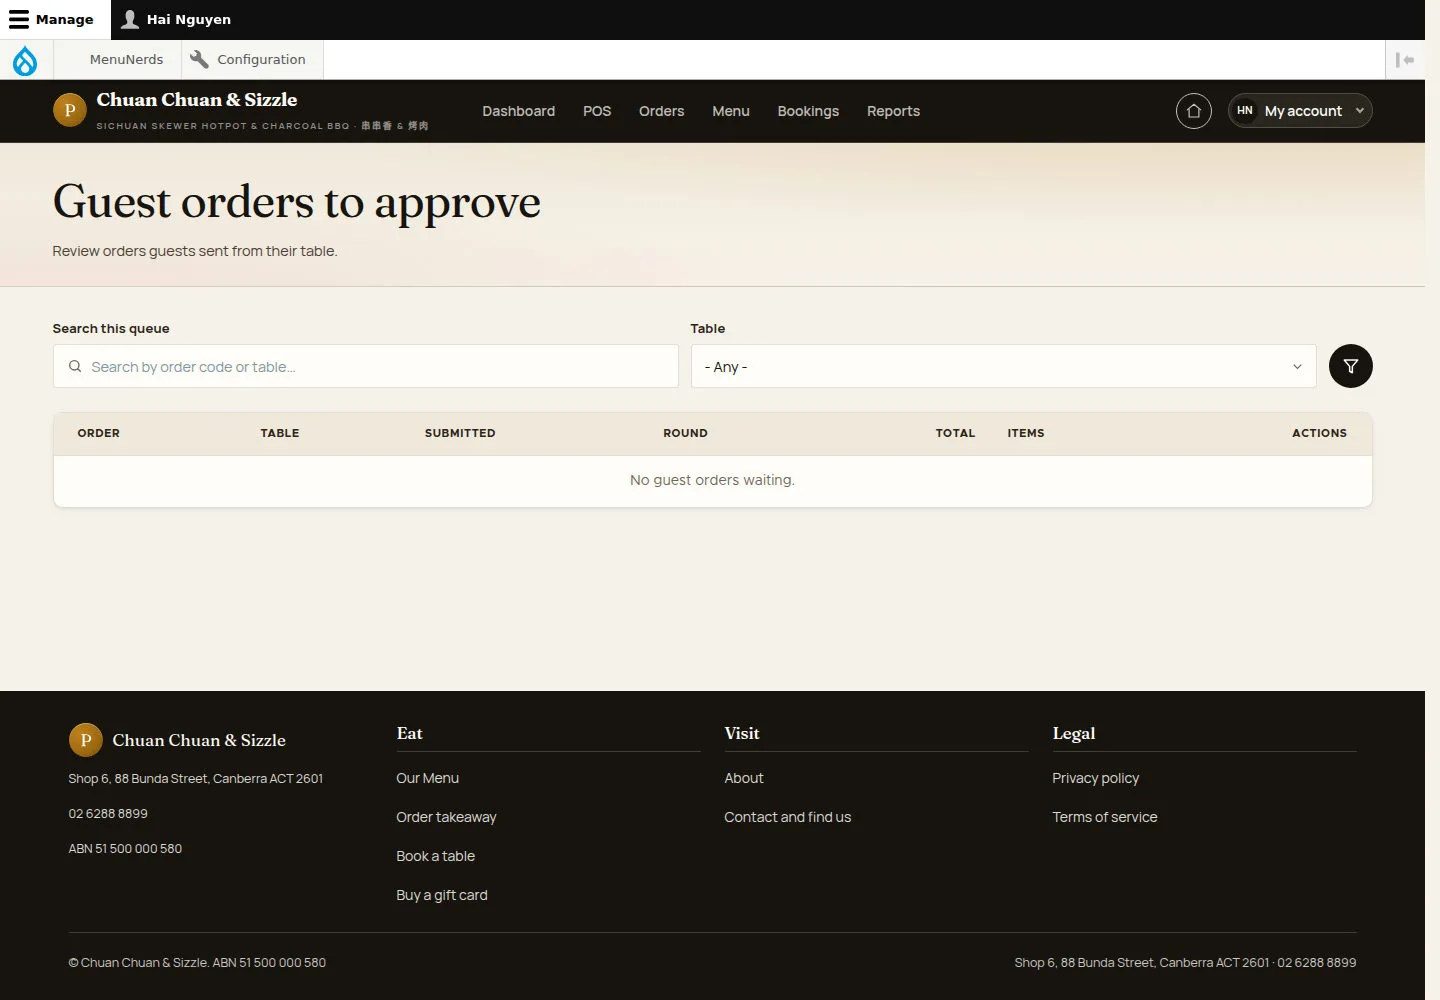Focus the order code search field
Viewport: 1440px width, 1000px height.
[365, 366]
